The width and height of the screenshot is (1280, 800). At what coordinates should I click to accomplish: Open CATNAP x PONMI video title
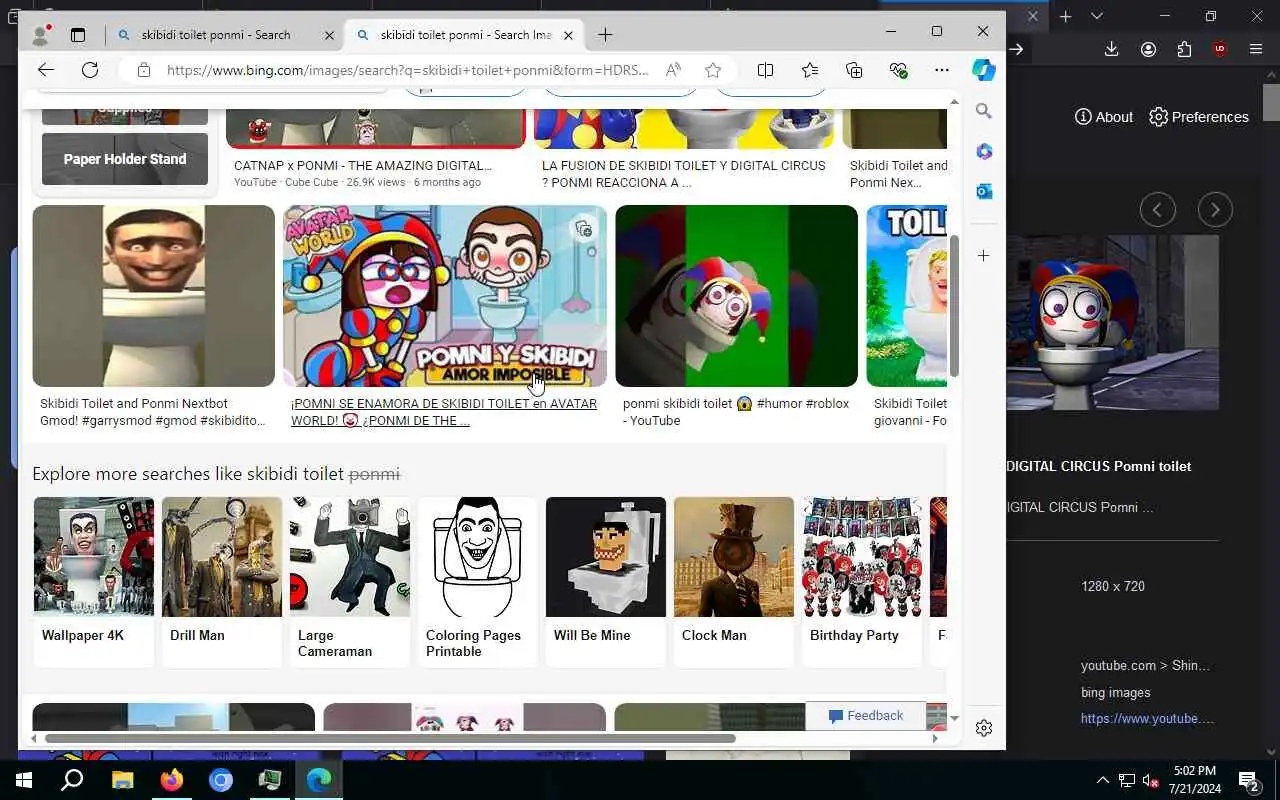(x=363, y=166)
